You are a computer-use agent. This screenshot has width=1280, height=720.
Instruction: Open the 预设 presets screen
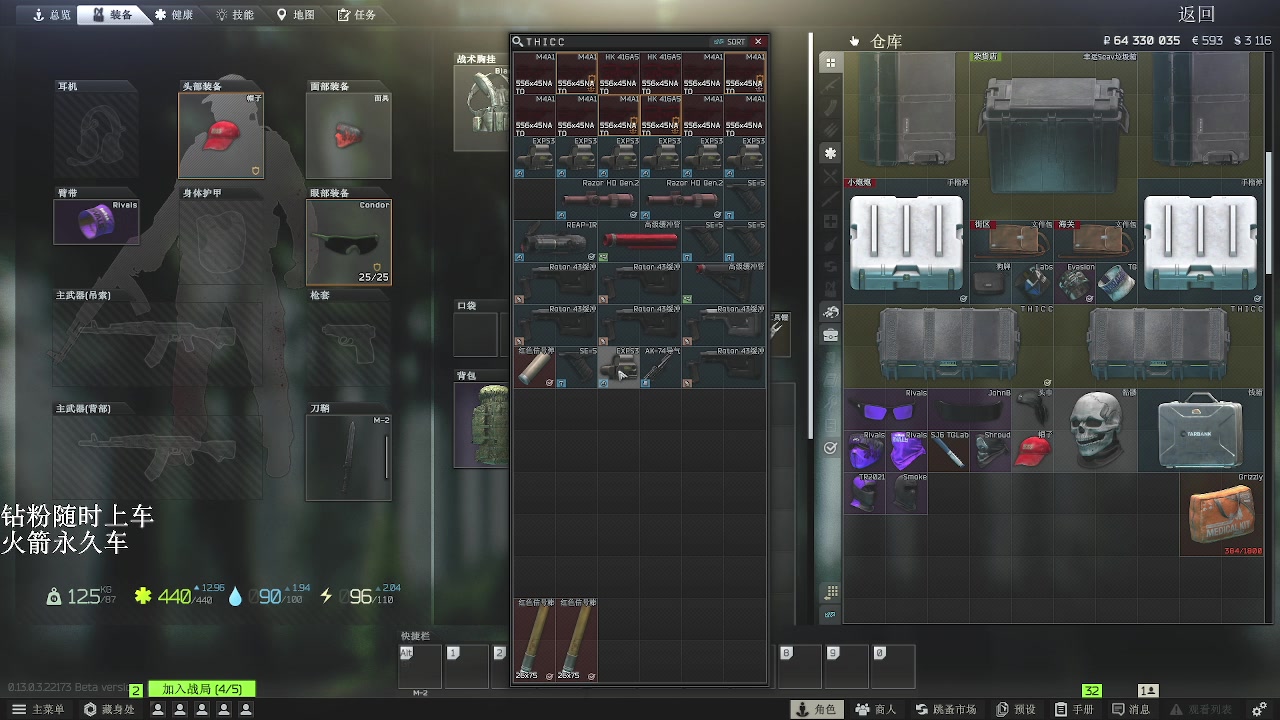(1015, 709)
